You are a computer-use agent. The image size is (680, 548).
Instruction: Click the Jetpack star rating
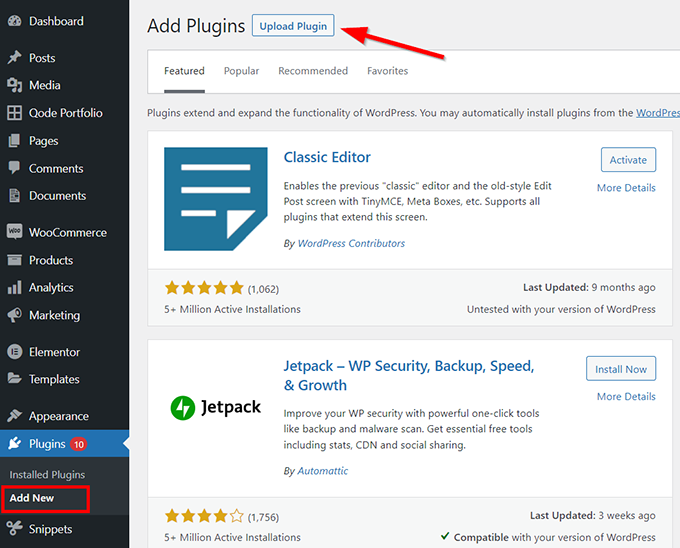point(204,516)
